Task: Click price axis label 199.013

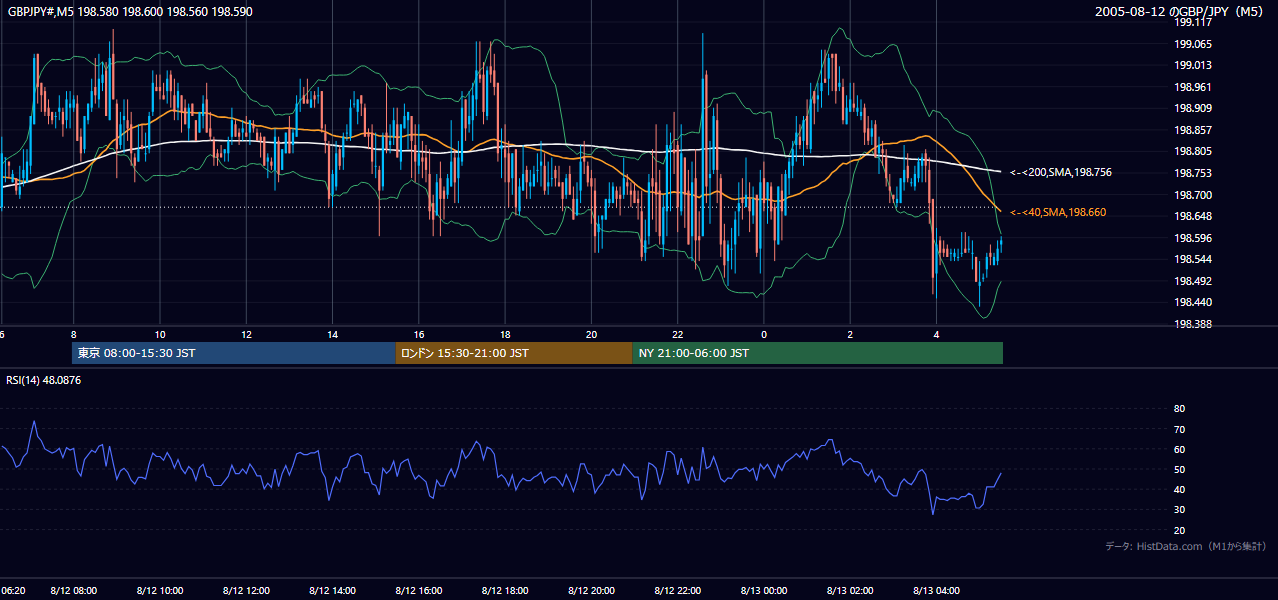Action: tap(1193, 65)
